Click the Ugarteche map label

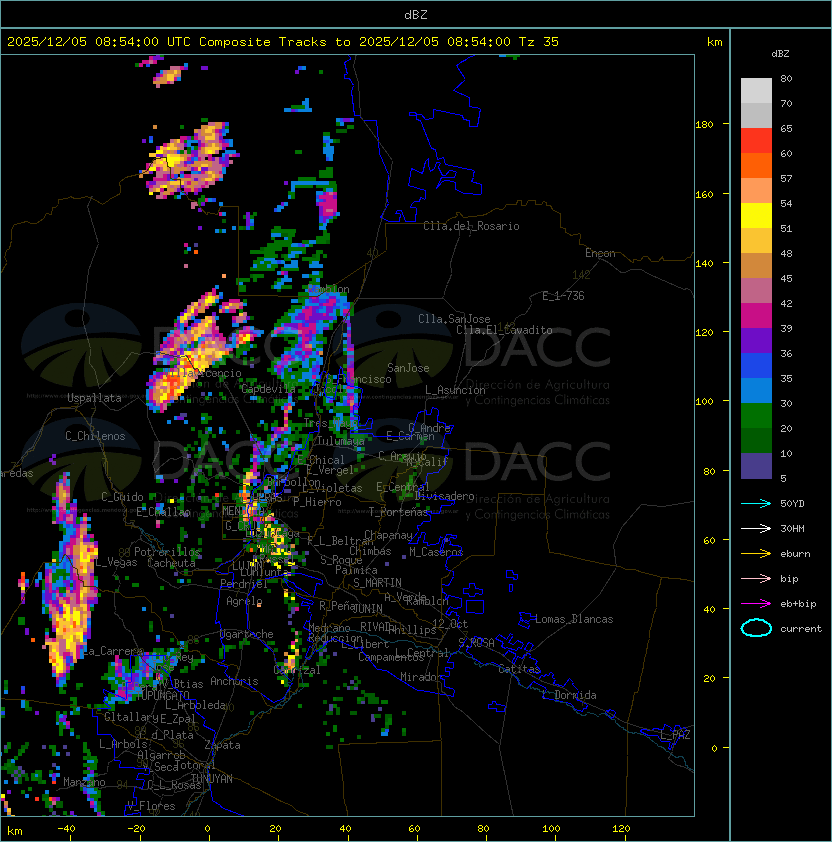[x=247, y=634]
